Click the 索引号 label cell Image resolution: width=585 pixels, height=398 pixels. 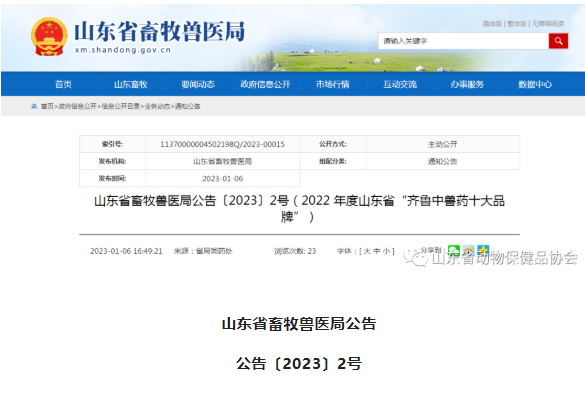click(112, 144)
